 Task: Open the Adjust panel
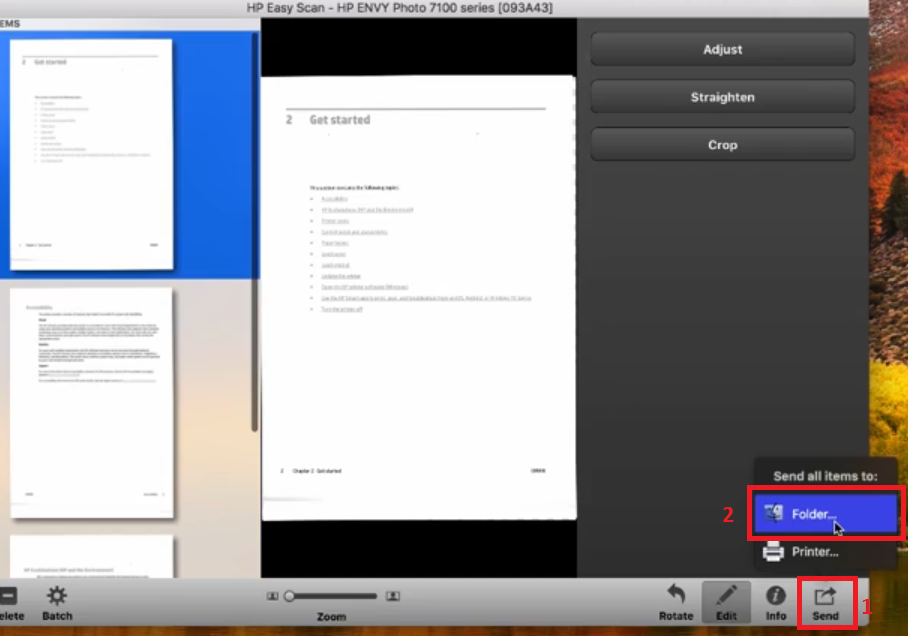pyautogui.click(x=722, y=50)
